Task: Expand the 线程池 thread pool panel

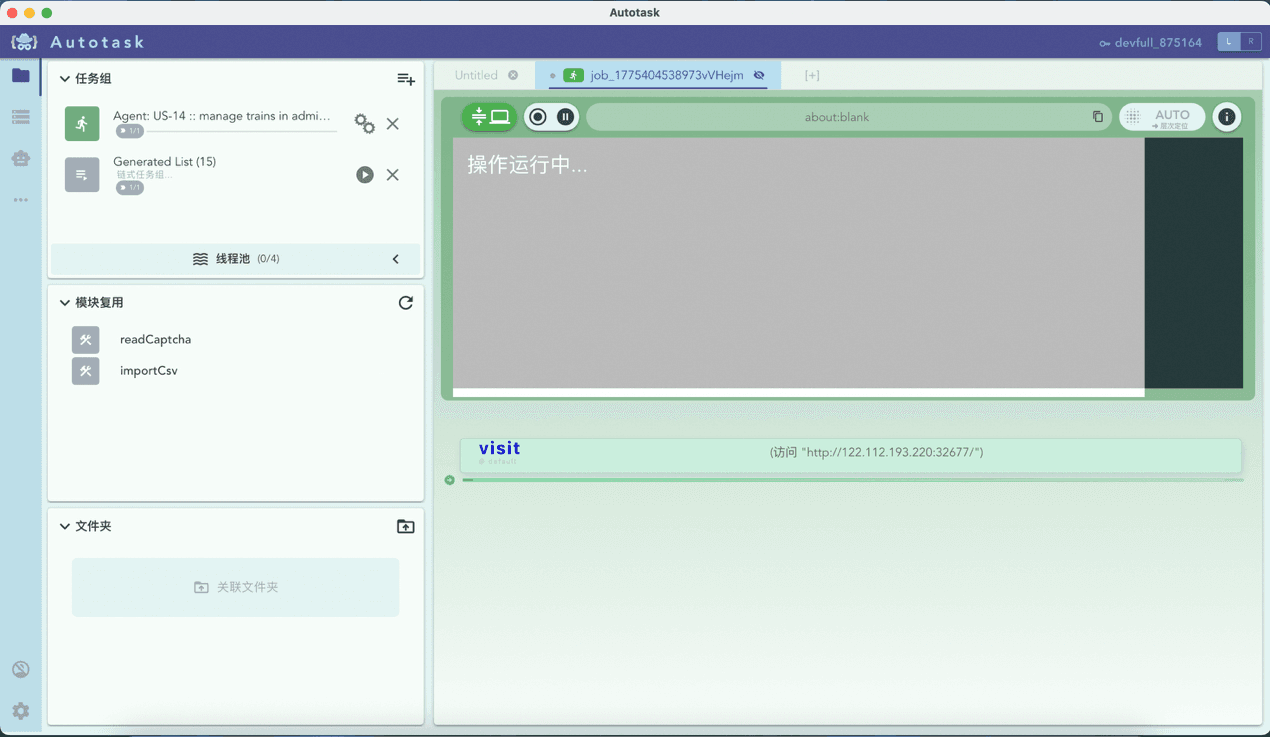Action: (395, 259)
